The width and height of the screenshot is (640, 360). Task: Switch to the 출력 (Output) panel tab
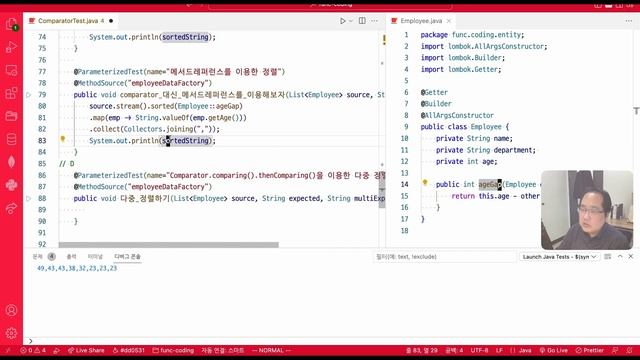click(x=71, y=256)
